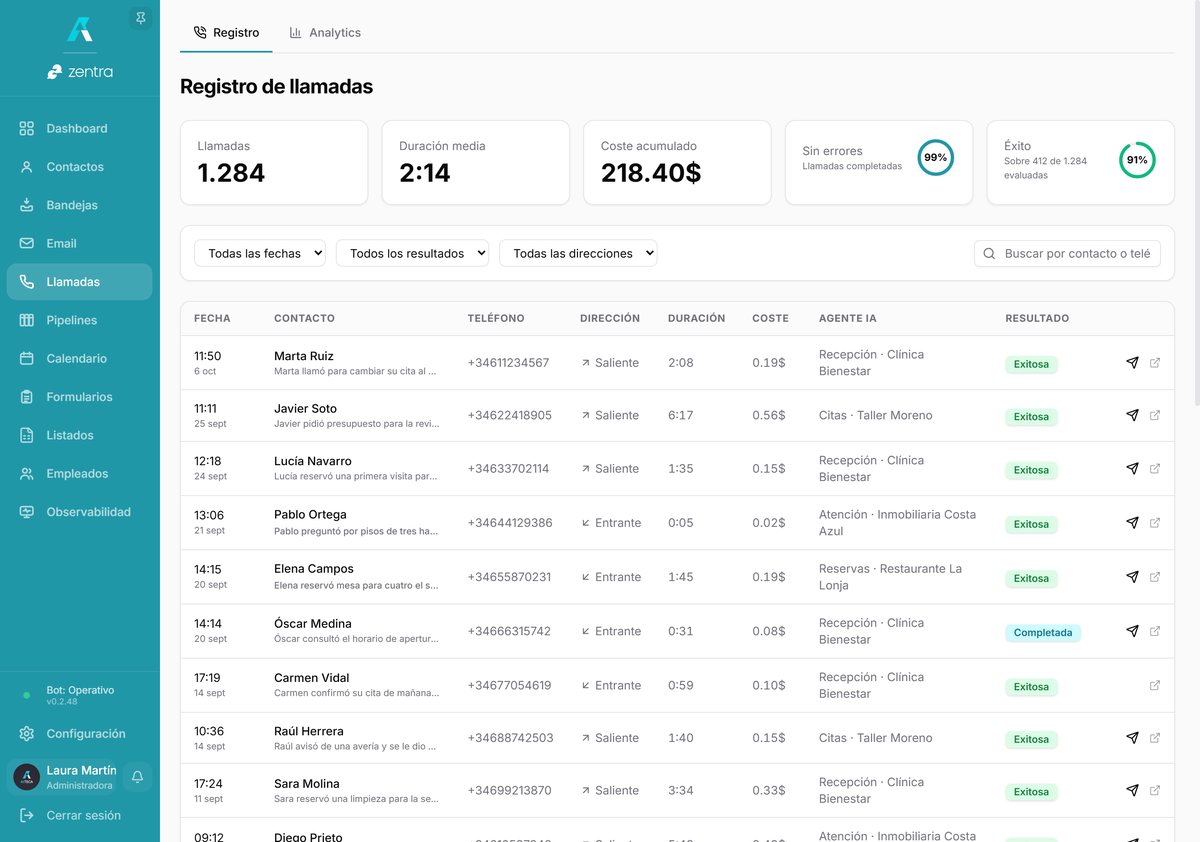Click the Calendario calendar icon
The height and width of the screenshot is (842, 1200).
tap(27, 358)
